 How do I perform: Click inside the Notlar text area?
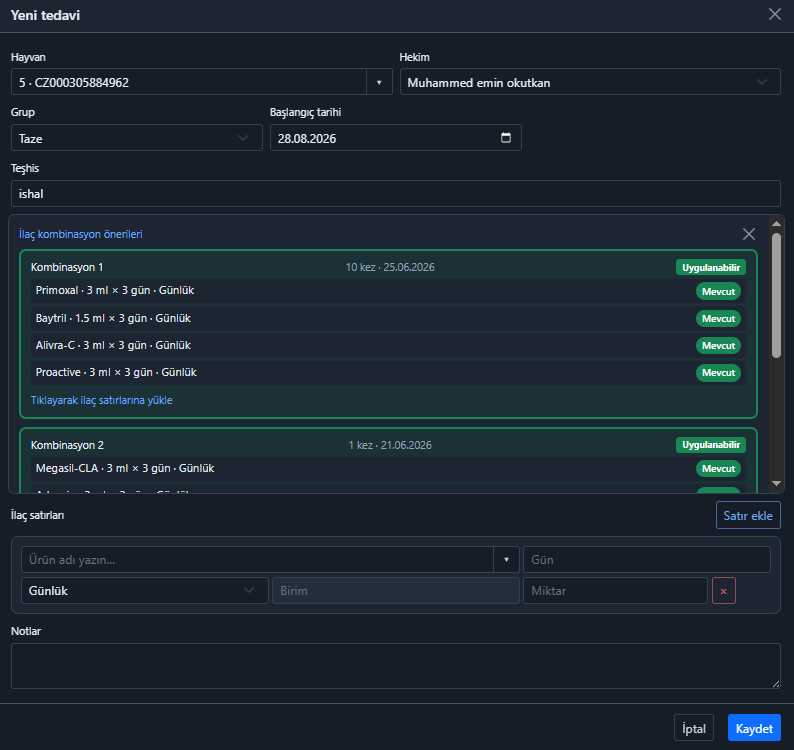point(395,665)
